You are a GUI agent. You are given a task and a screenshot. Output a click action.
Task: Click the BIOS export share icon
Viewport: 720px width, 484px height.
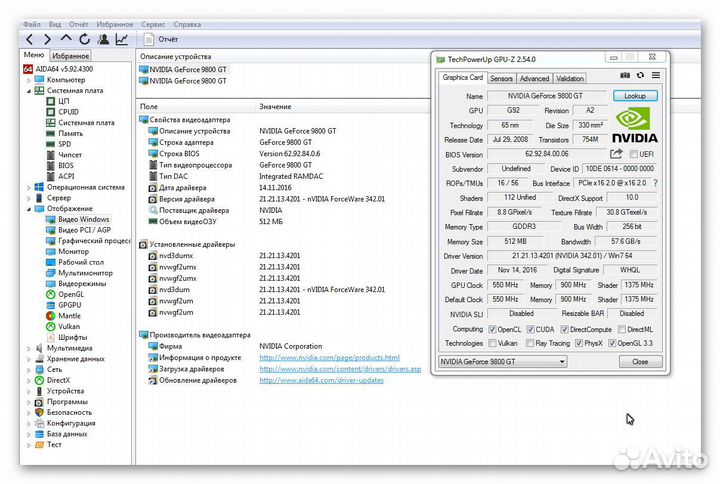pos(616,154)
